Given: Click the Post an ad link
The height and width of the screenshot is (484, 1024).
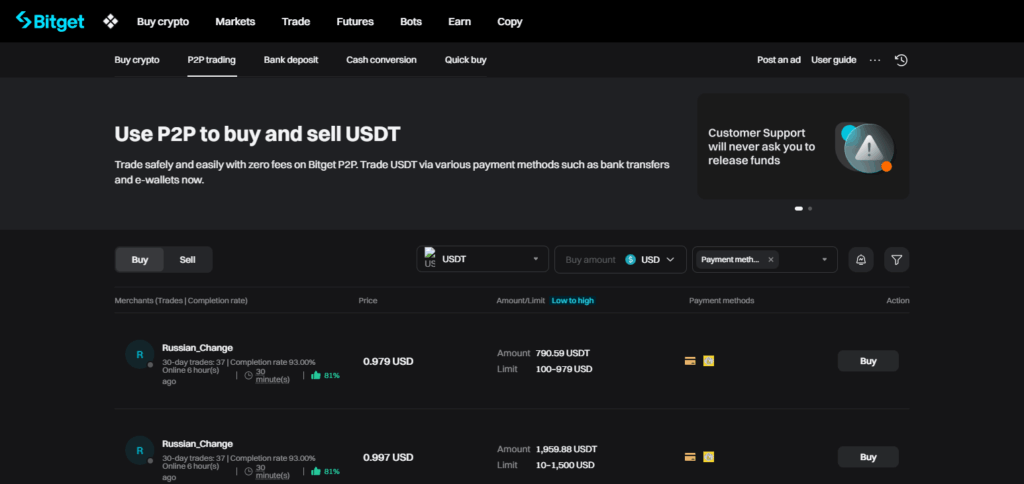Looking at the screenshot, I should click(778, 60).
